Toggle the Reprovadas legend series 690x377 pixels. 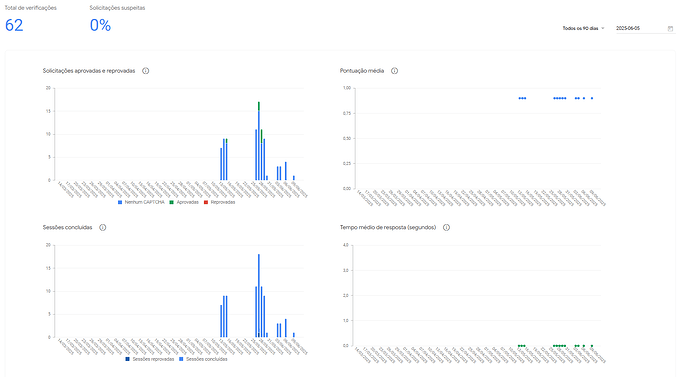point(220,202)
